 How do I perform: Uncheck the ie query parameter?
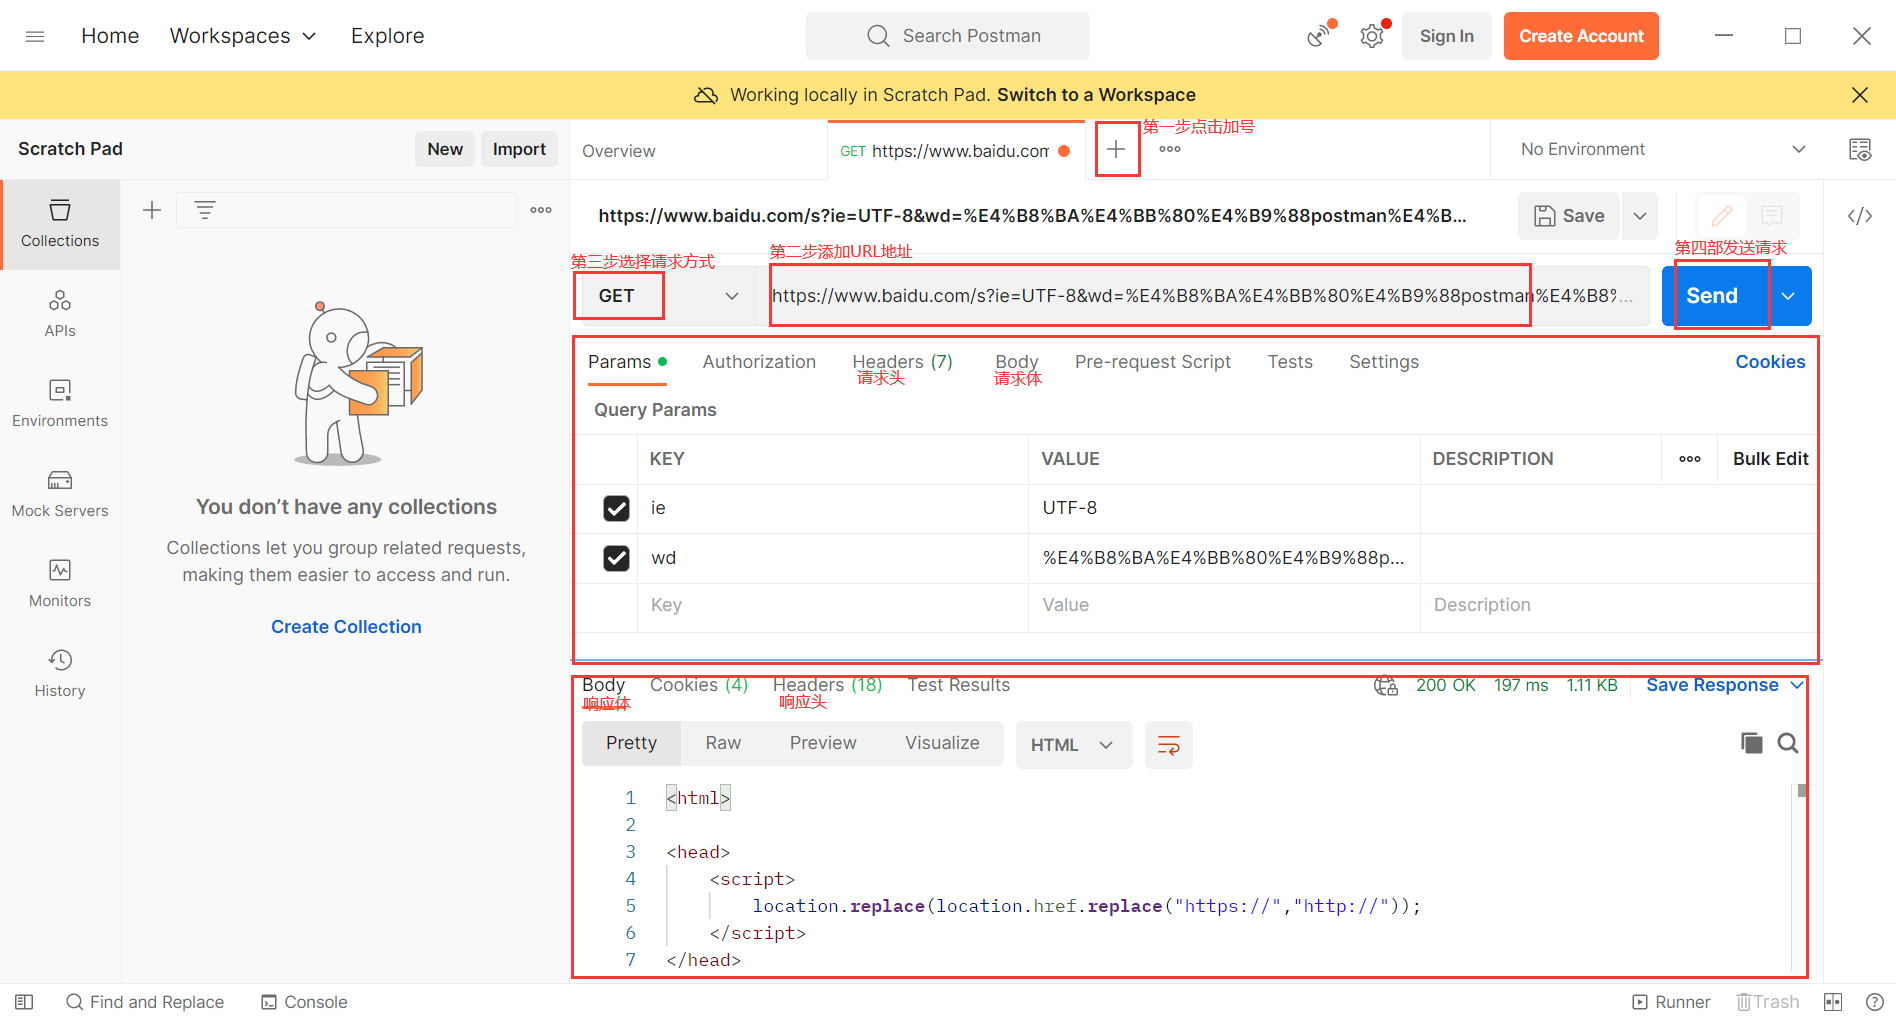tap(616, 508)
